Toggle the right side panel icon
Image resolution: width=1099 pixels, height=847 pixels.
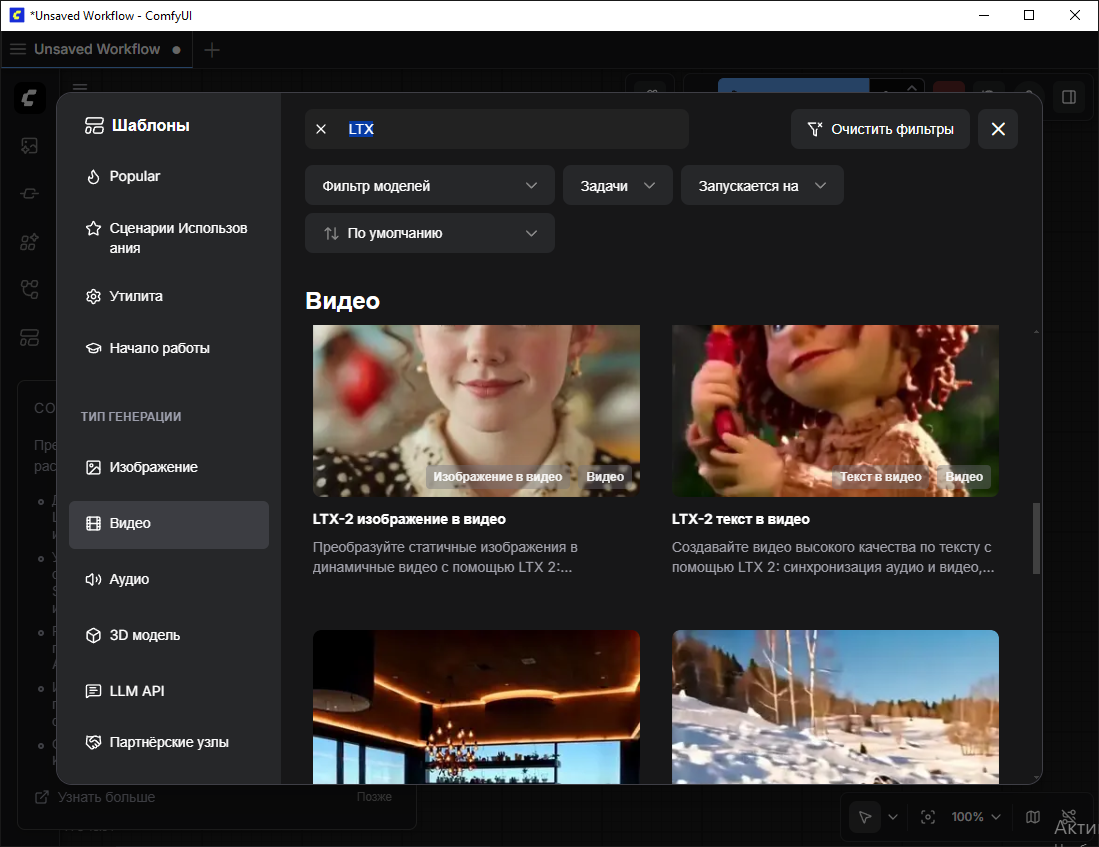coord(1069,97)
